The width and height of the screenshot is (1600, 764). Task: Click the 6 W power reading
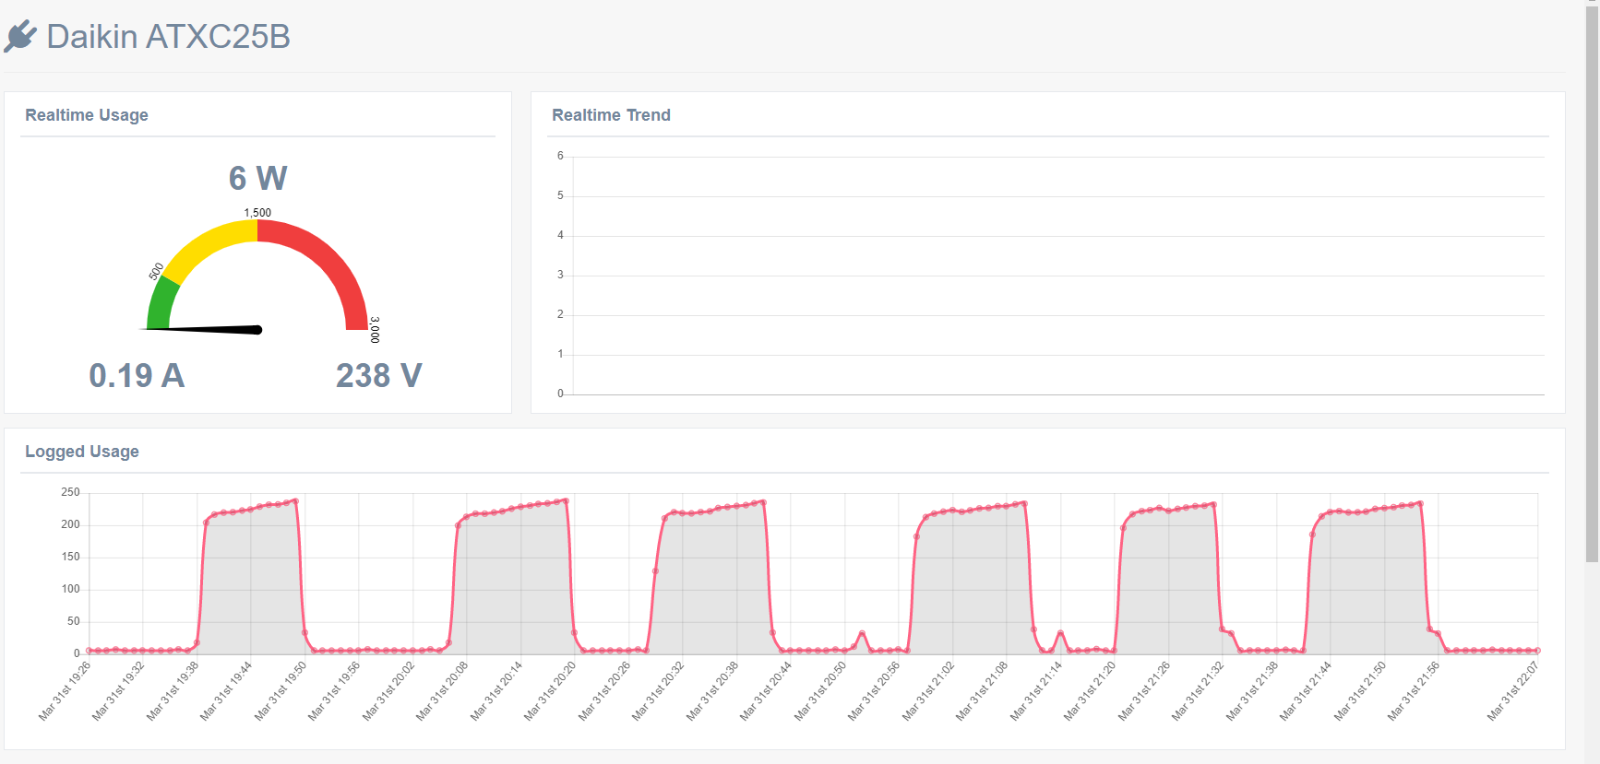coord(258,178)
